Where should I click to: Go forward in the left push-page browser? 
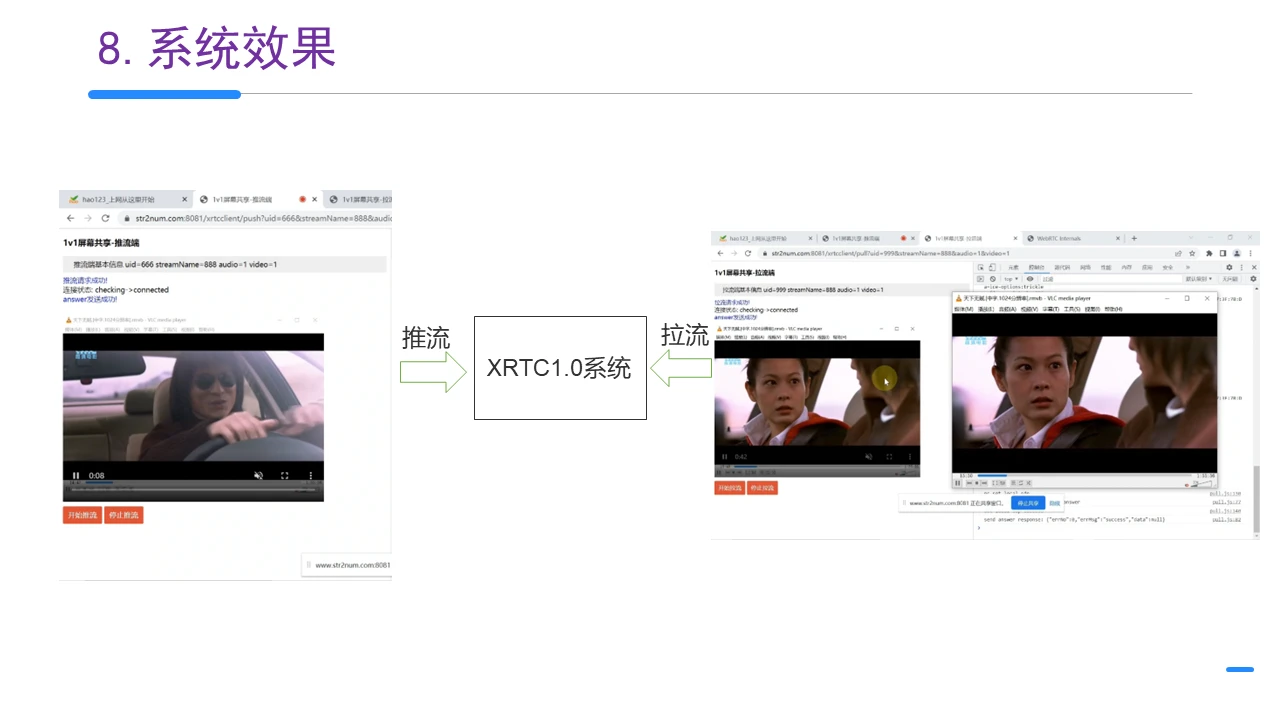[x=87, y=218]
